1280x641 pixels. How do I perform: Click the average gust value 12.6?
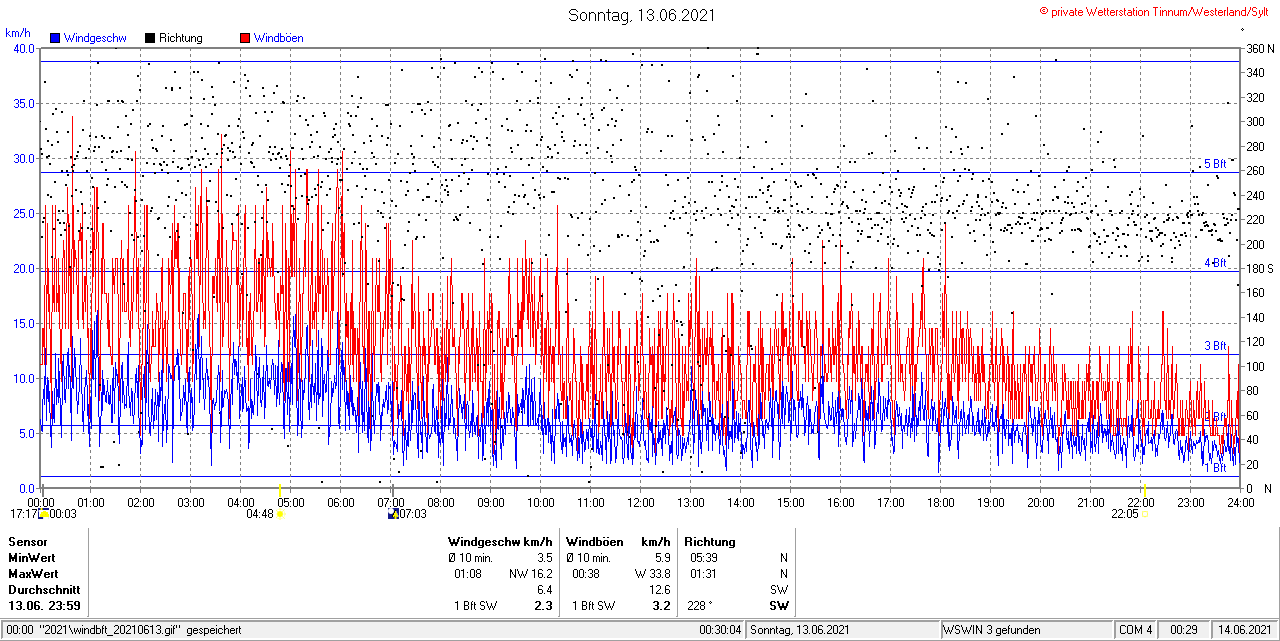click(659, 590)
